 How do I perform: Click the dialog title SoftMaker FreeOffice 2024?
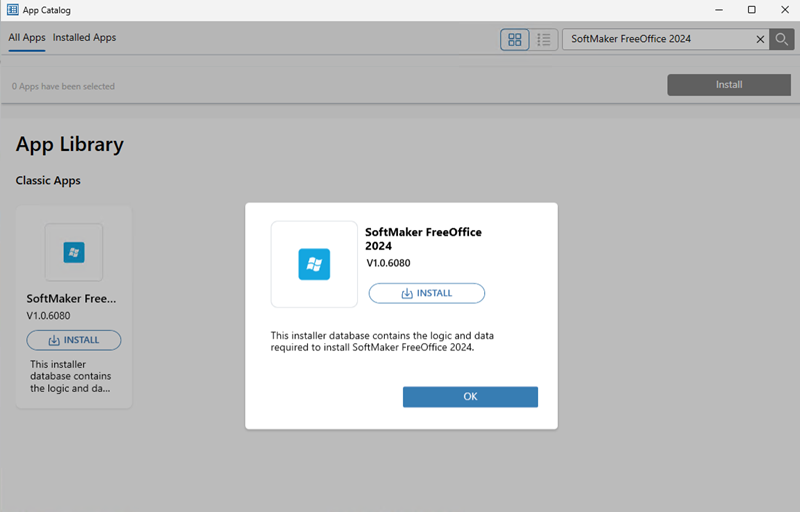point(423,238)
